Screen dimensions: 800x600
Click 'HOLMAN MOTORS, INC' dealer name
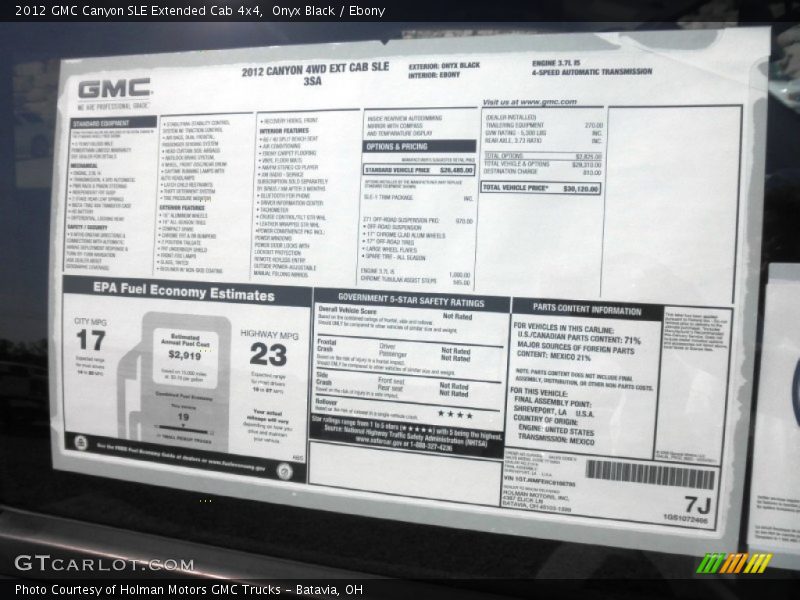click(x=536, y=495)
